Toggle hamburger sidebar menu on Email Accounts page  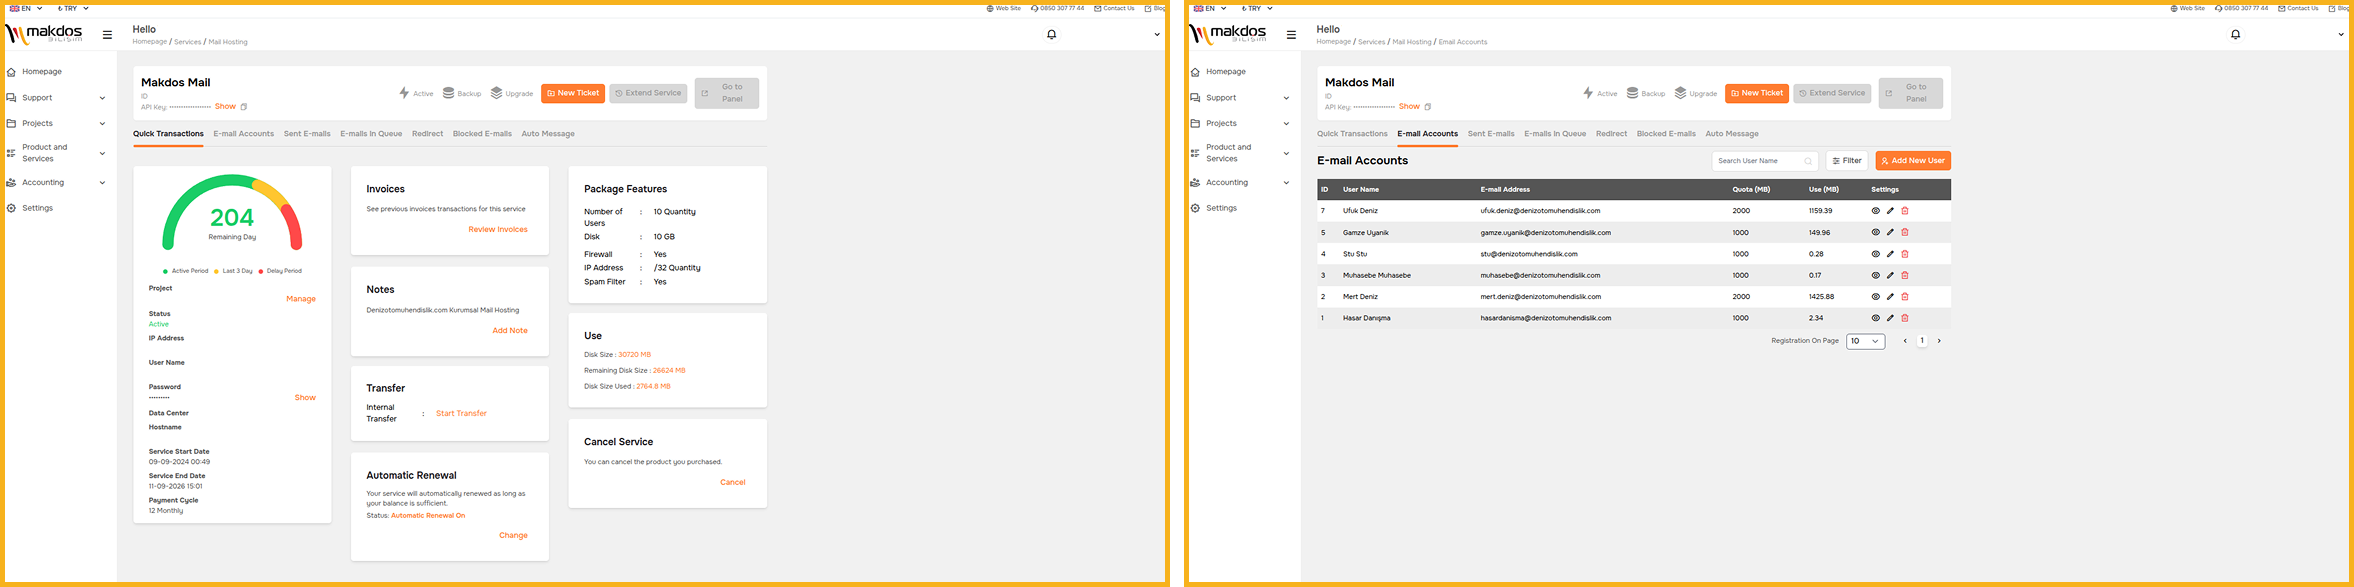click(x=1291, y=34)
